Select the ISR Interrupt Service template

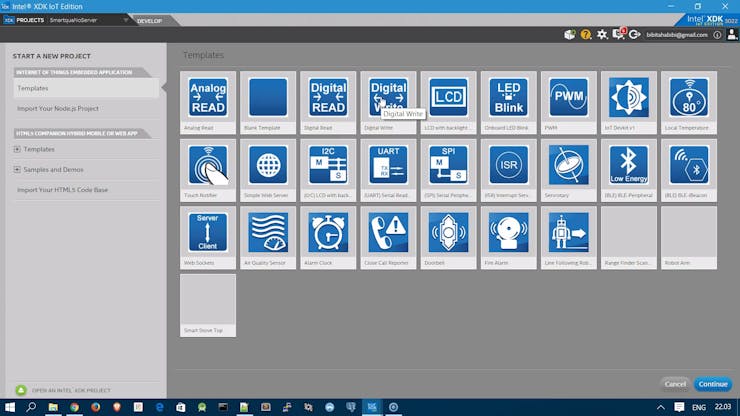point(509,170)
